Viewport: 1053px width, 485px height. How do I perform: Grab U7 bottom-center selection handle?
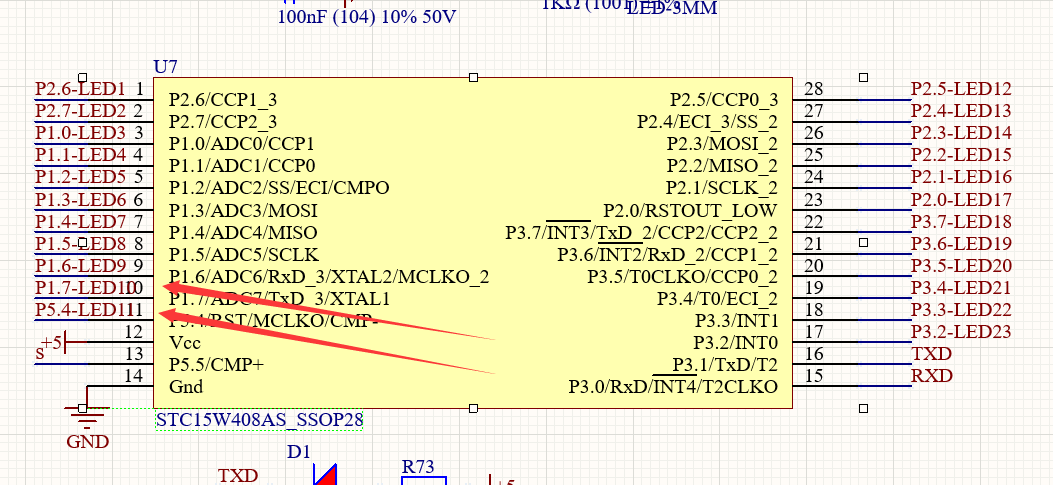473,408
